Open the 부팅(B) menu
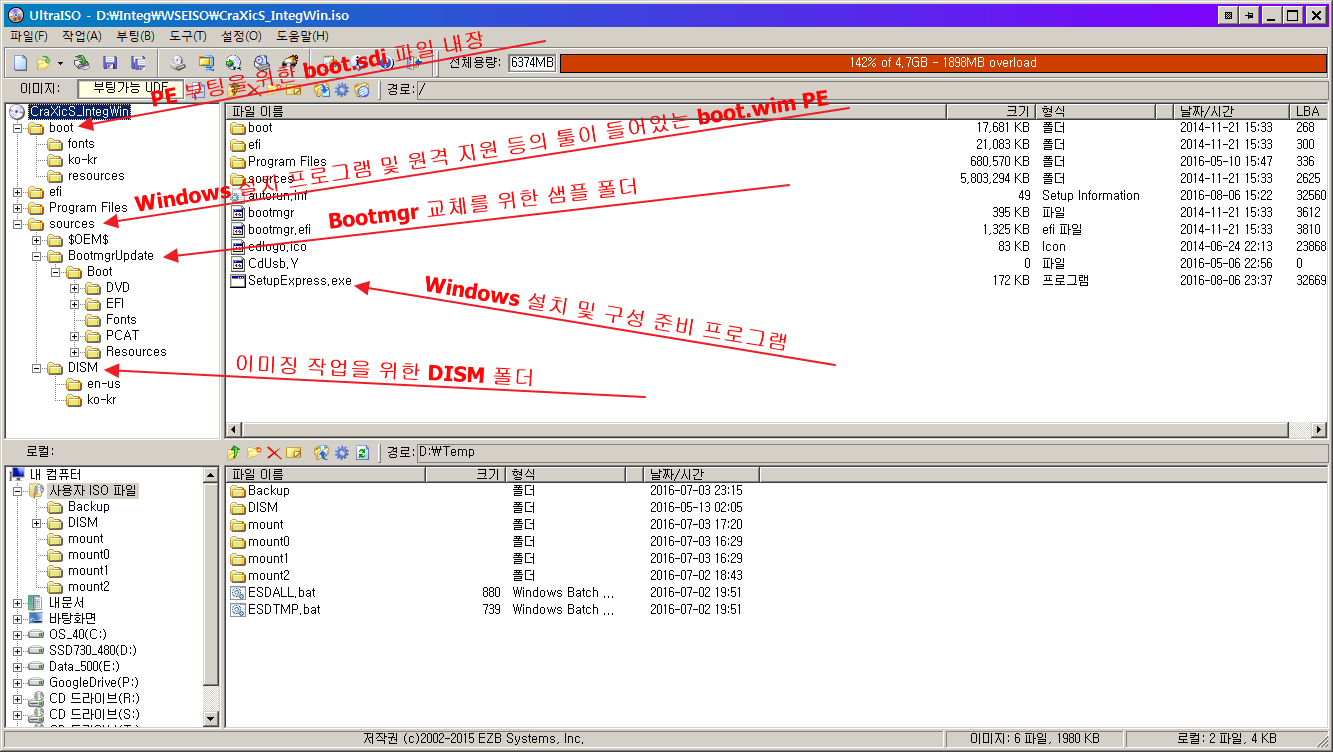Viewport: 1333px width, 752px height. coord(135,36)
